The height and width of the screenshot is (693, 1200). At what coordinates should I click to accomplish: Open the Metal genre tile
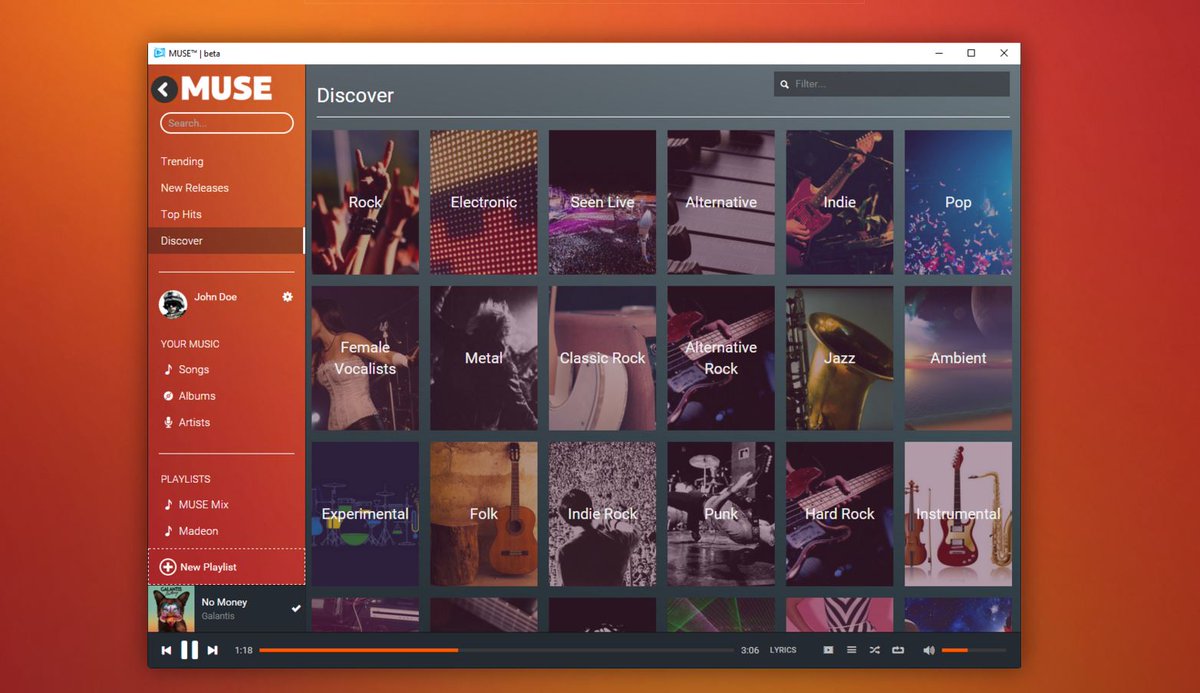click(x=484, y=358)
